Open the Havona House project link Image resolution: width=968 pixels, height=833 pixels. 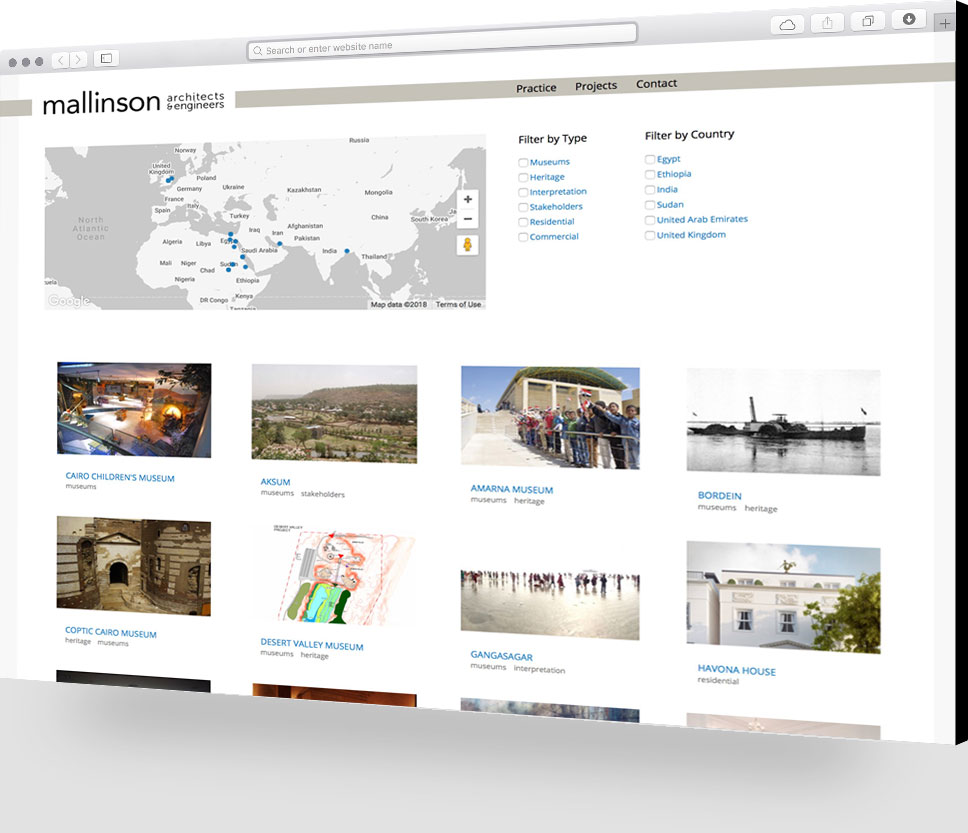pos(736,671)
